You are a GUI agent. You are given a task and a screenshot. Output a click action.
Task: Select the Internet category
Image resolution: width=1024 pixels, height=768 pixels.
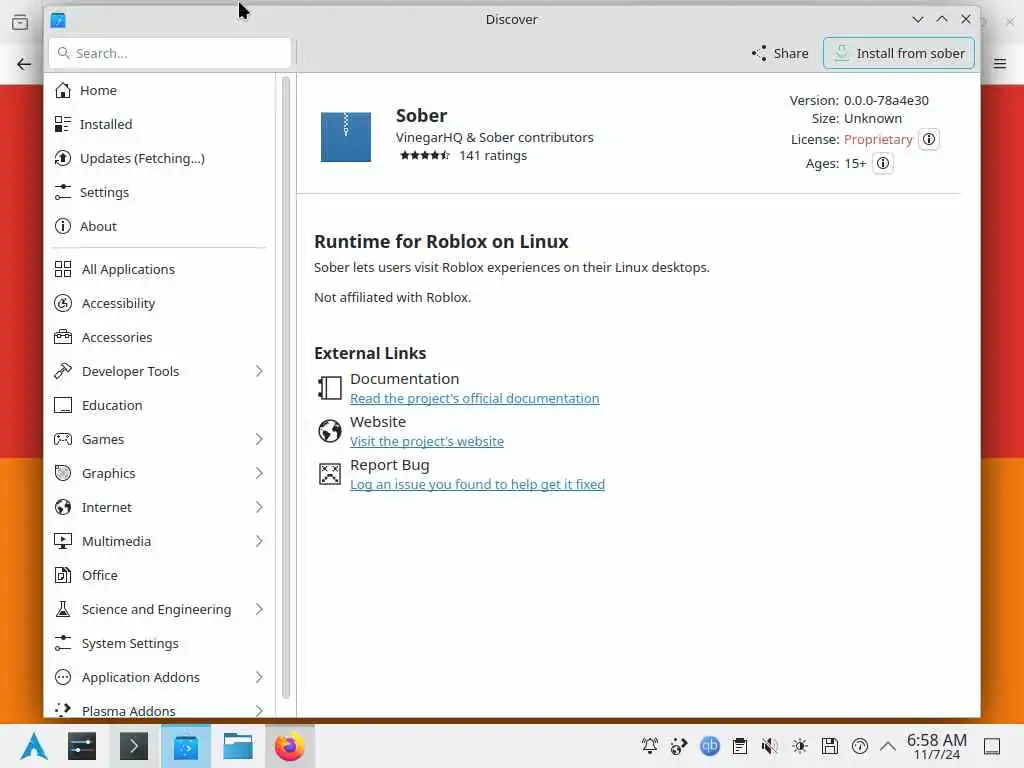[160, 507]
